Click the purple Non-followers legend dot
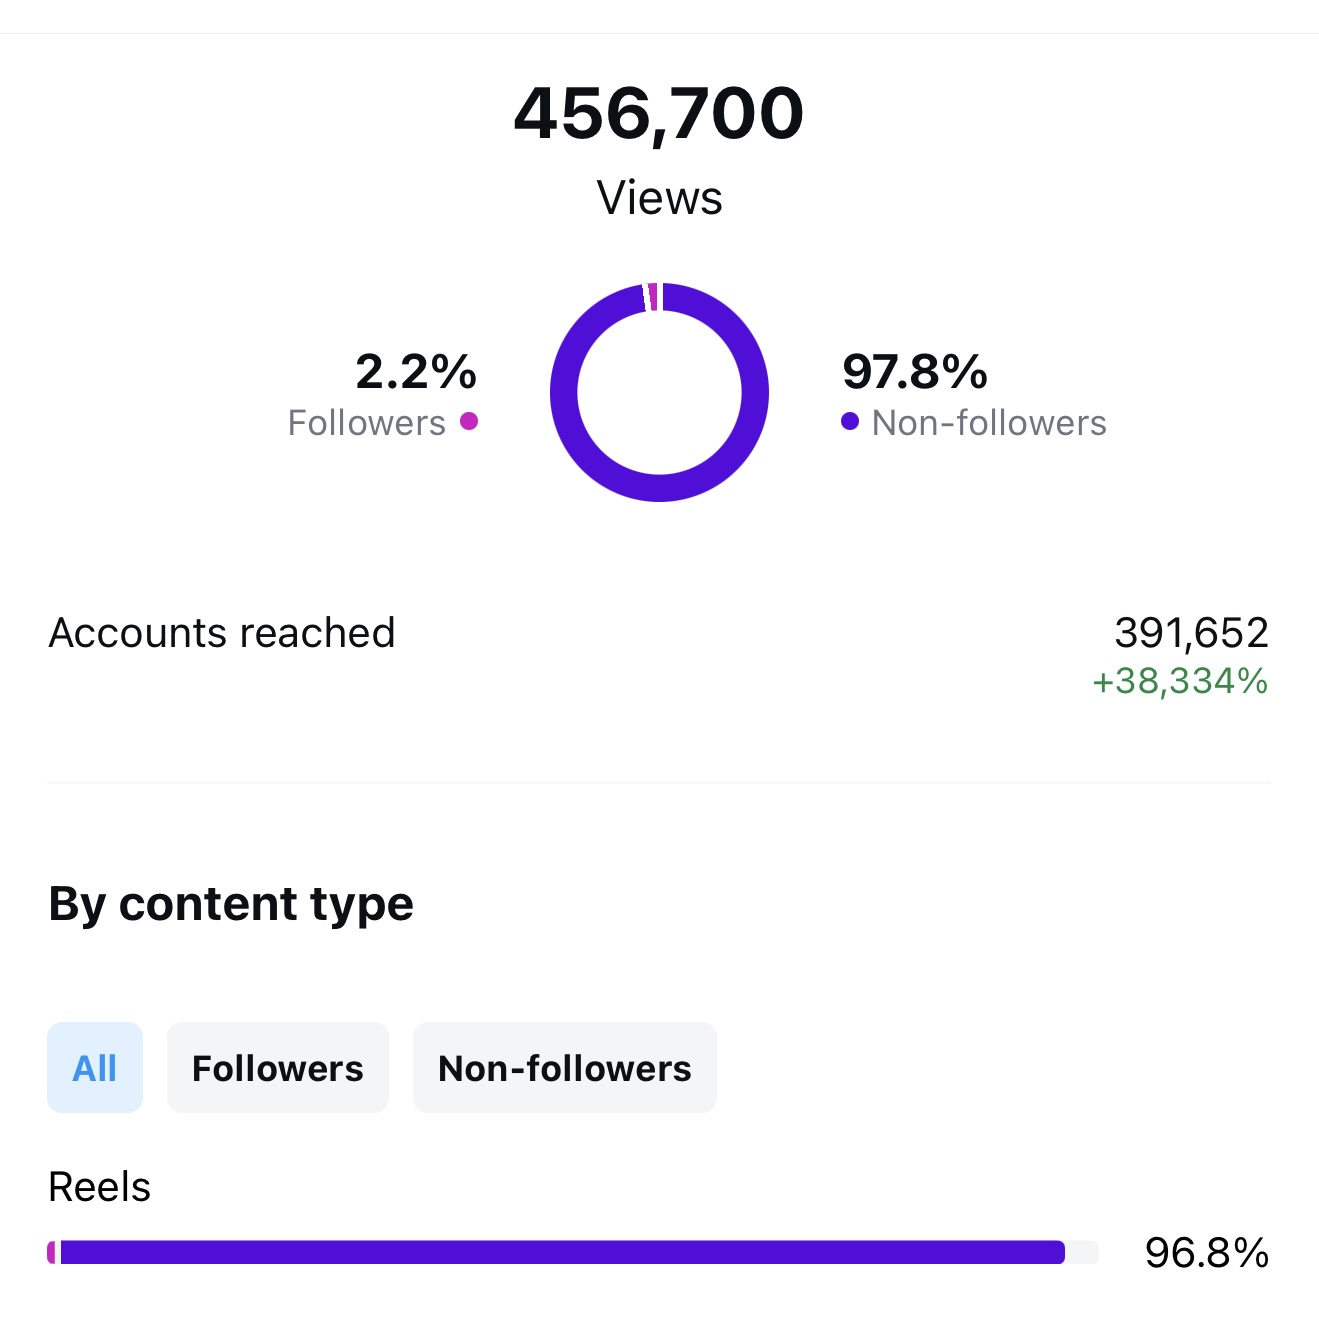This screenshot has width=1319, height=1322. tap(850, 421)
